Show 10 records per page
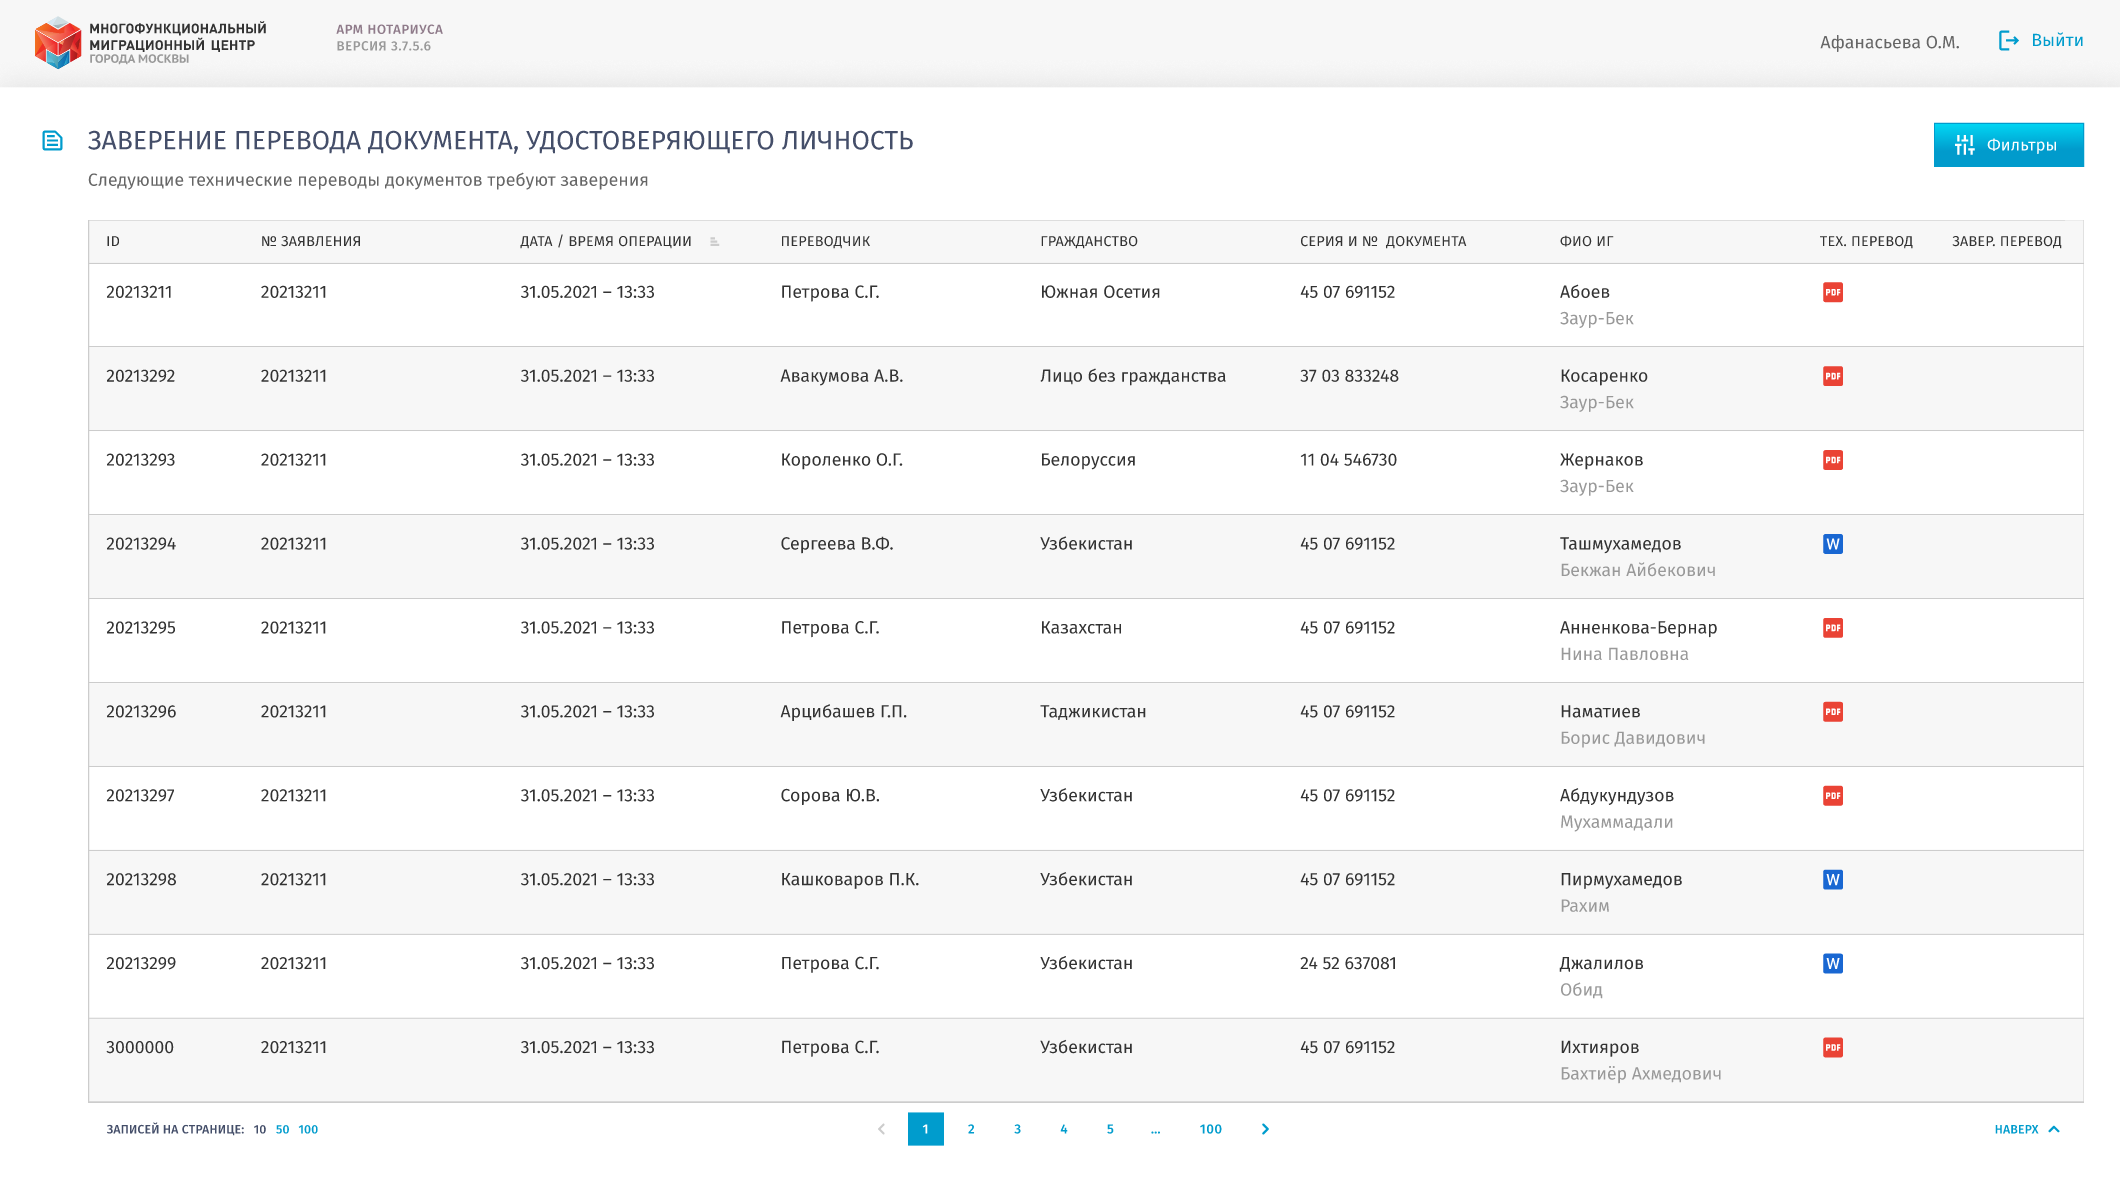 [x=259, y=1129]
